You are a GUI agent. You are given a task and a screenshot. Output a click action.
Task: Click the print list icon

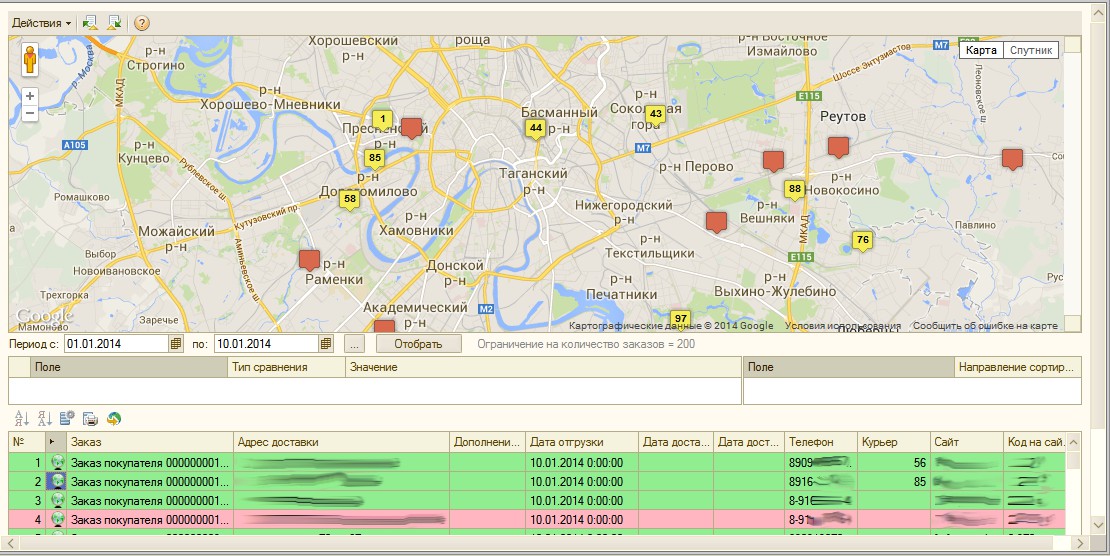90,419
